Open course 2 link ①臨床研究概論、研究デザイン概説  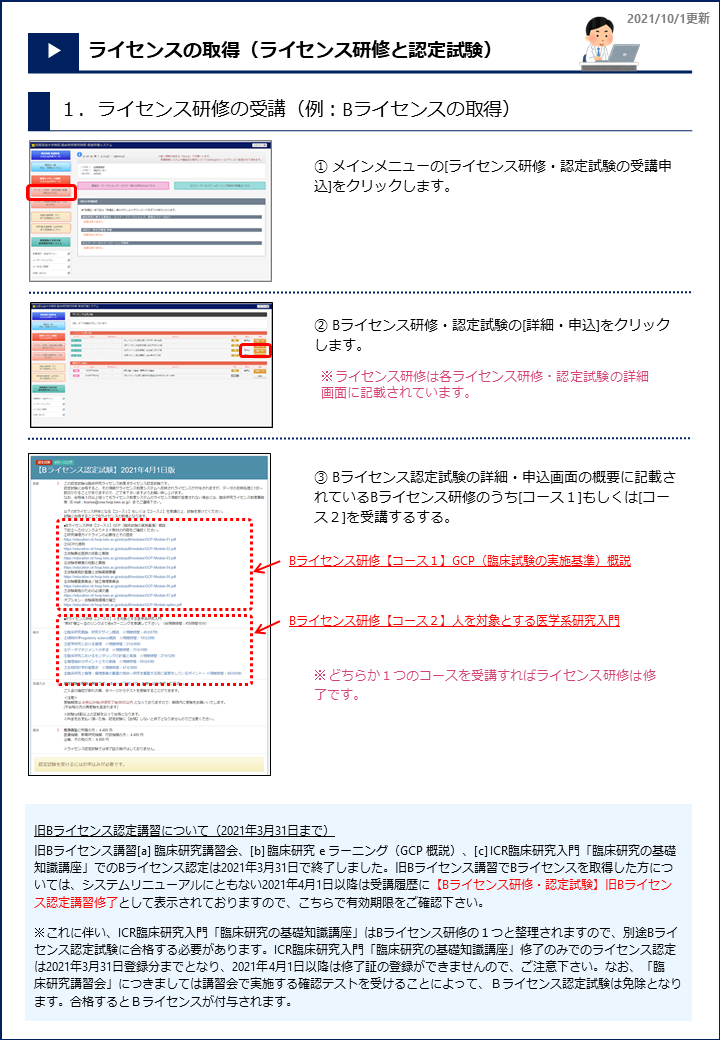[111, 632]
